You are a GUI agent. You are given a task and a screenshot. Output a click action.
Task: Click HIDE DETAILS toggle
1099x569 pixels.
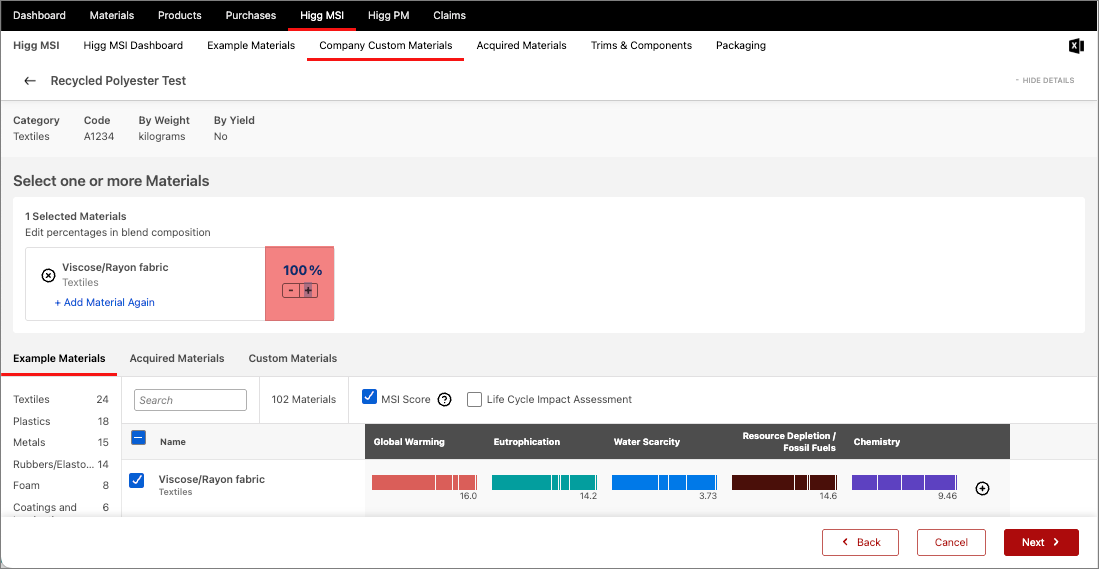pos(1044,81)
